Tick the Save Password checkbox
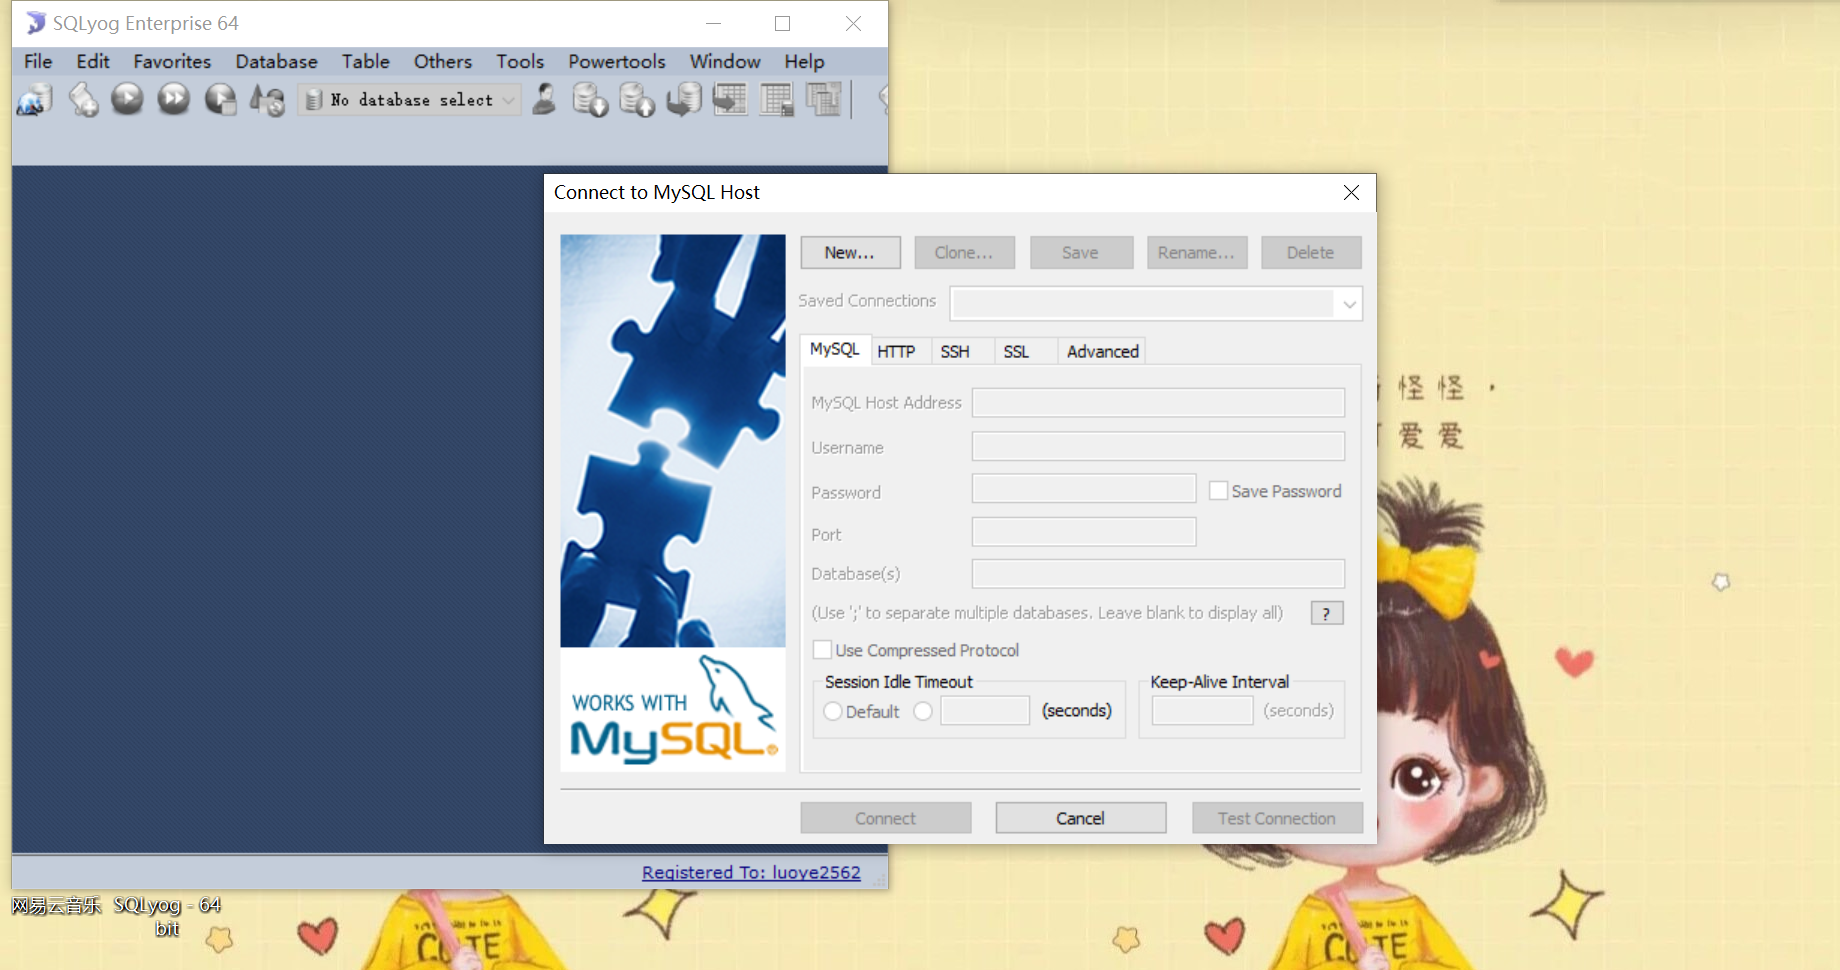The height and width of the screenshot is (970, 1840). pyautogui.click(x=1218, y=491)
